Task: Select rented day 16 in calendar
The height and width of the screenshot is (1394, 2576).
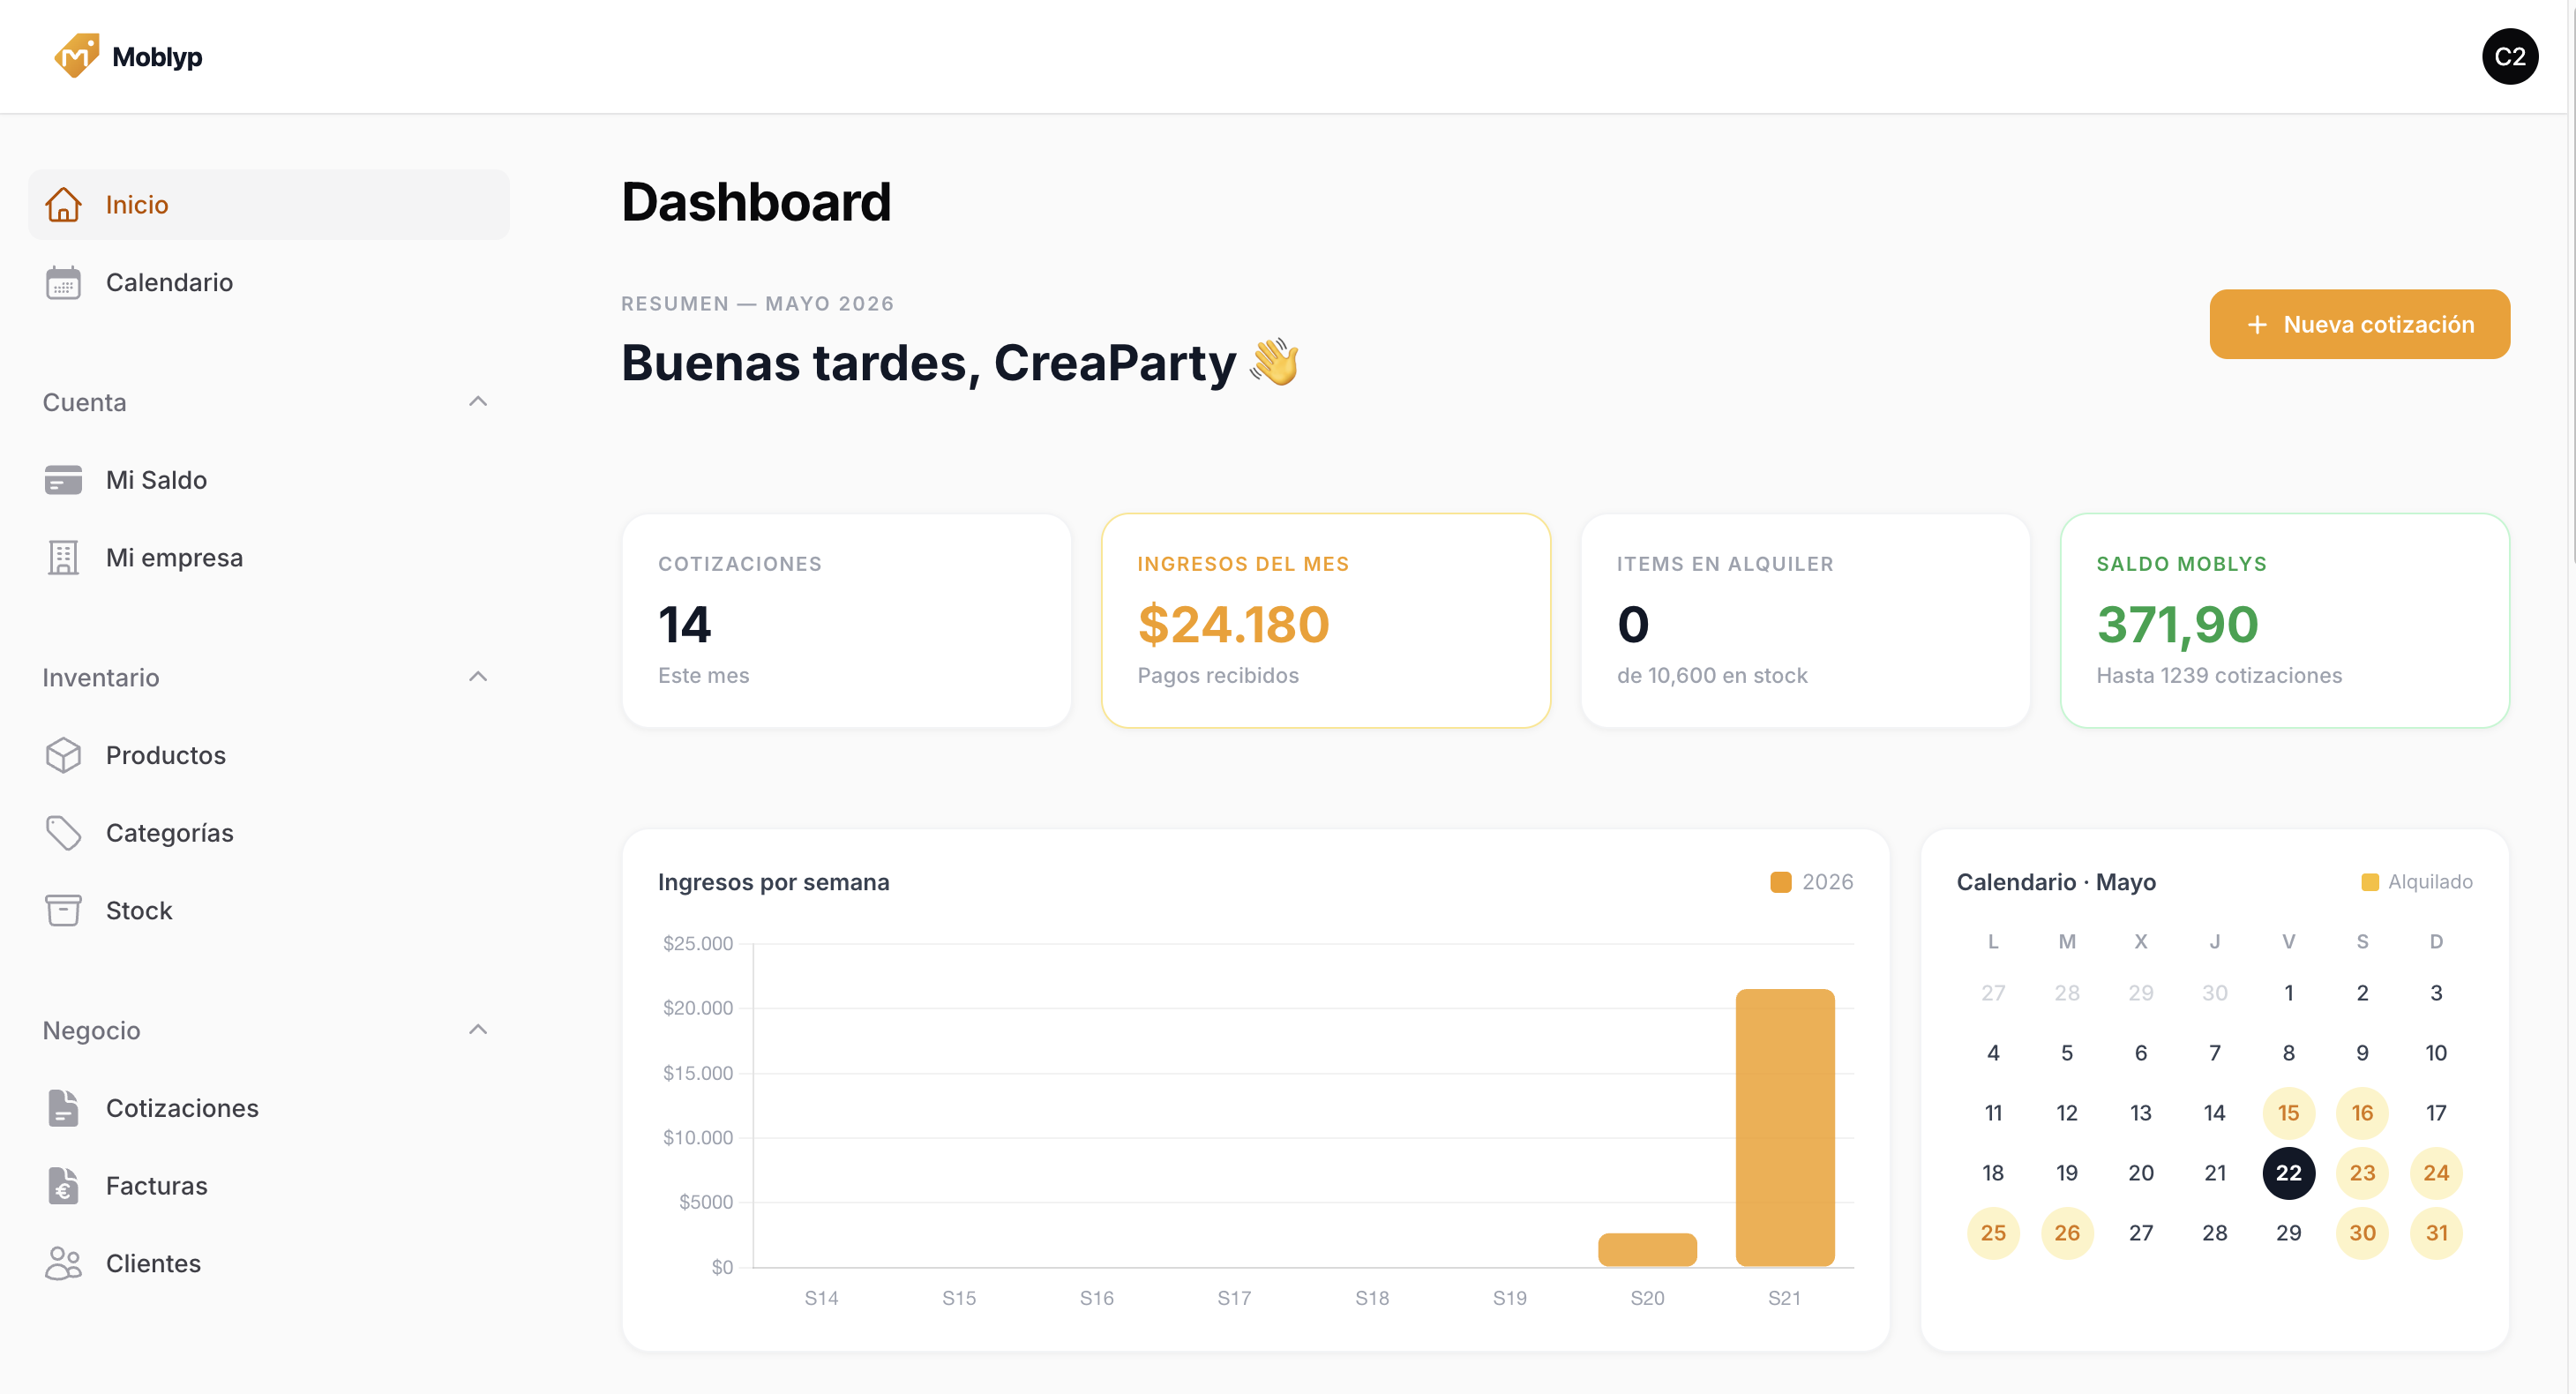Action: [x=2362, y=1113]
